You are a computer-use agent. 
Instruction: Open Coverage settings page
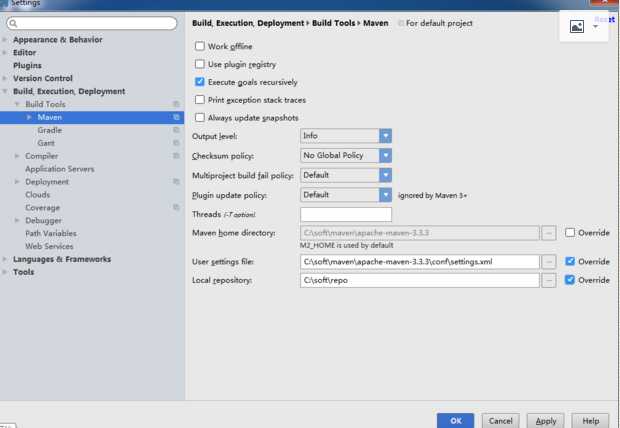[43, 208]
